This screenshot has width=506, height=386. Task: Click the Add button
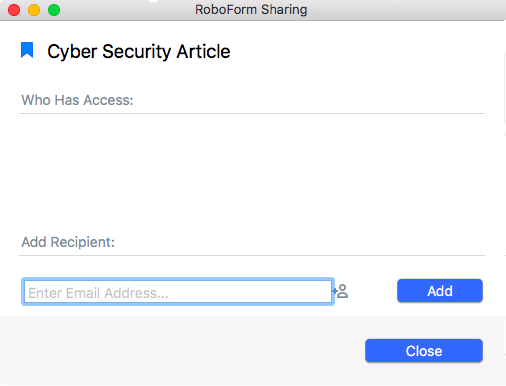440,291
